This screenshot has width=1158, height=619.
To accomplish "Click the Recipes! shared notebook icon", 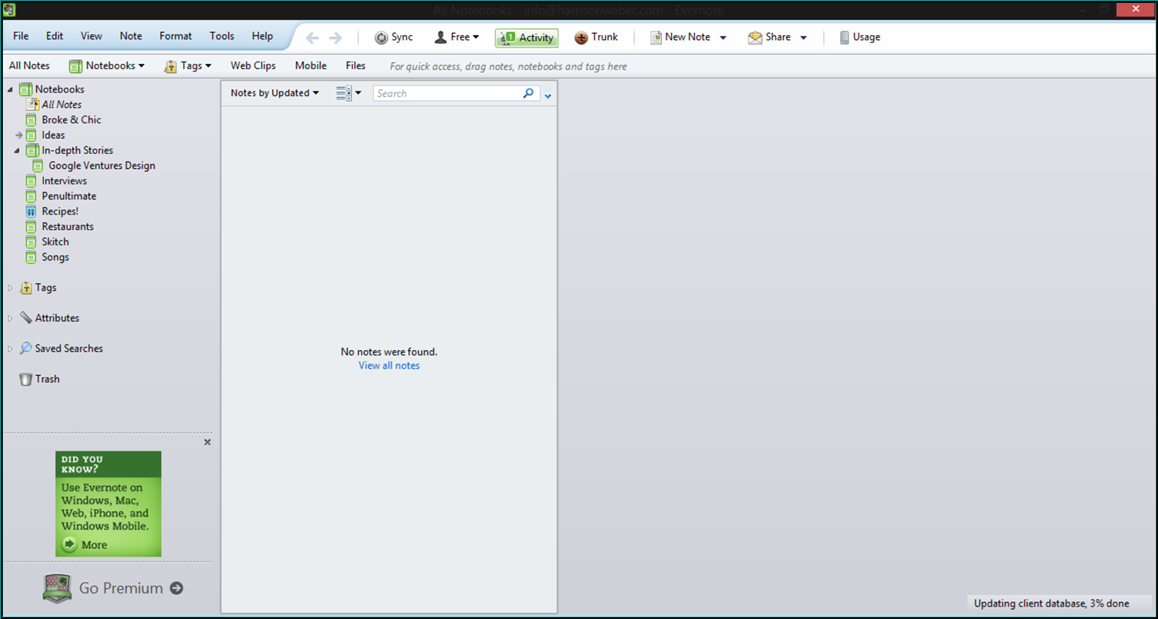I will tap(31, 211).
